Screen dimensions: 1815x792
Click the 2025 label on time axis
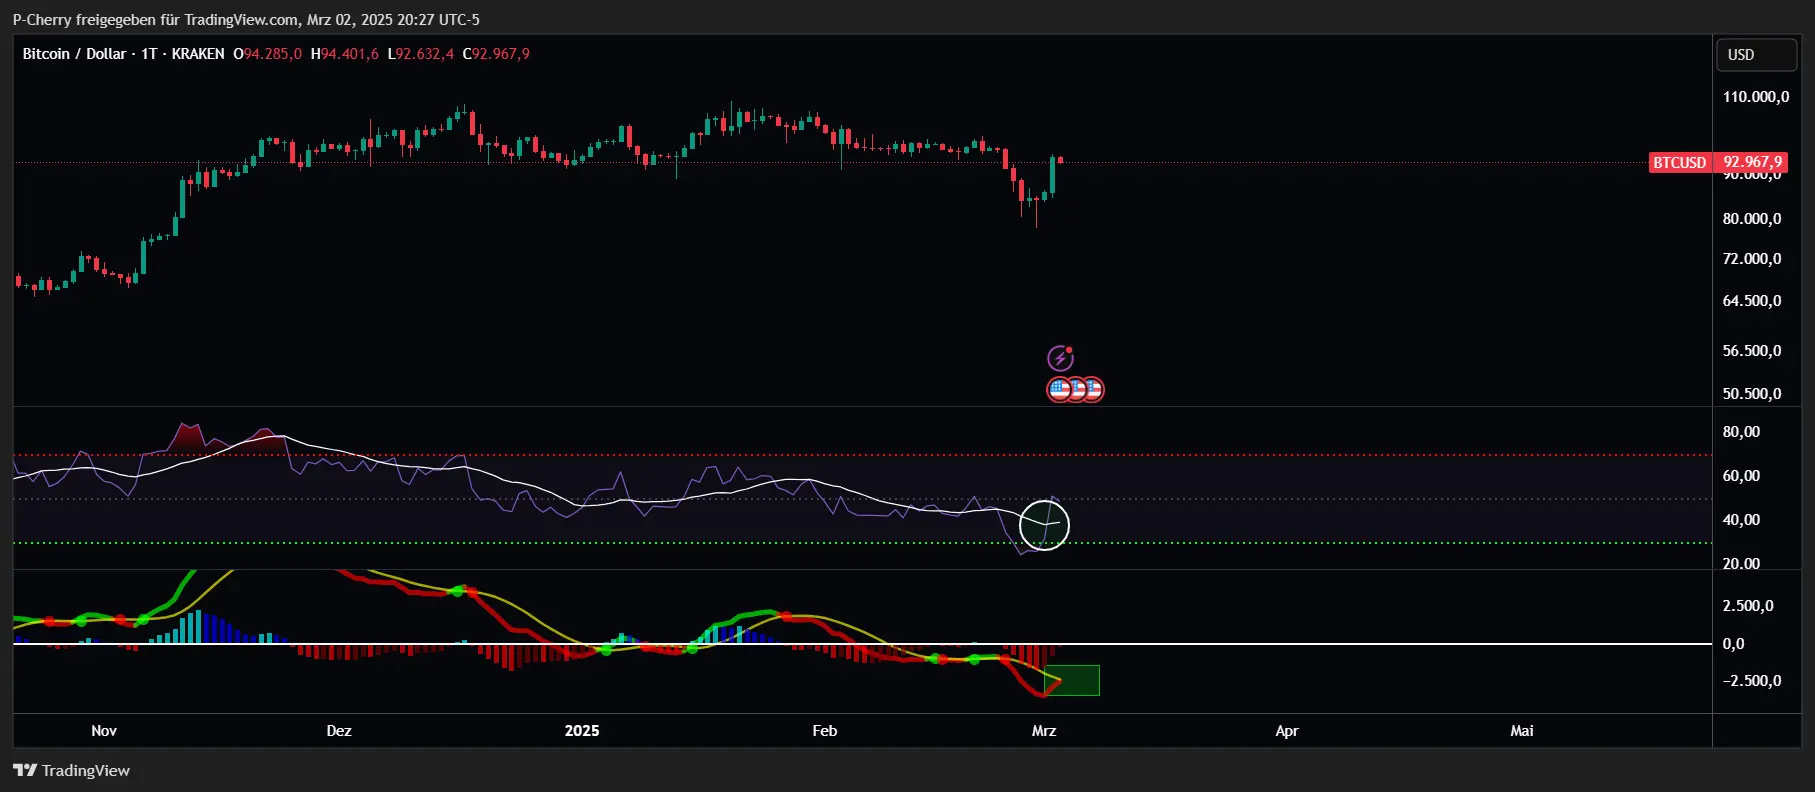click(582, 731)
